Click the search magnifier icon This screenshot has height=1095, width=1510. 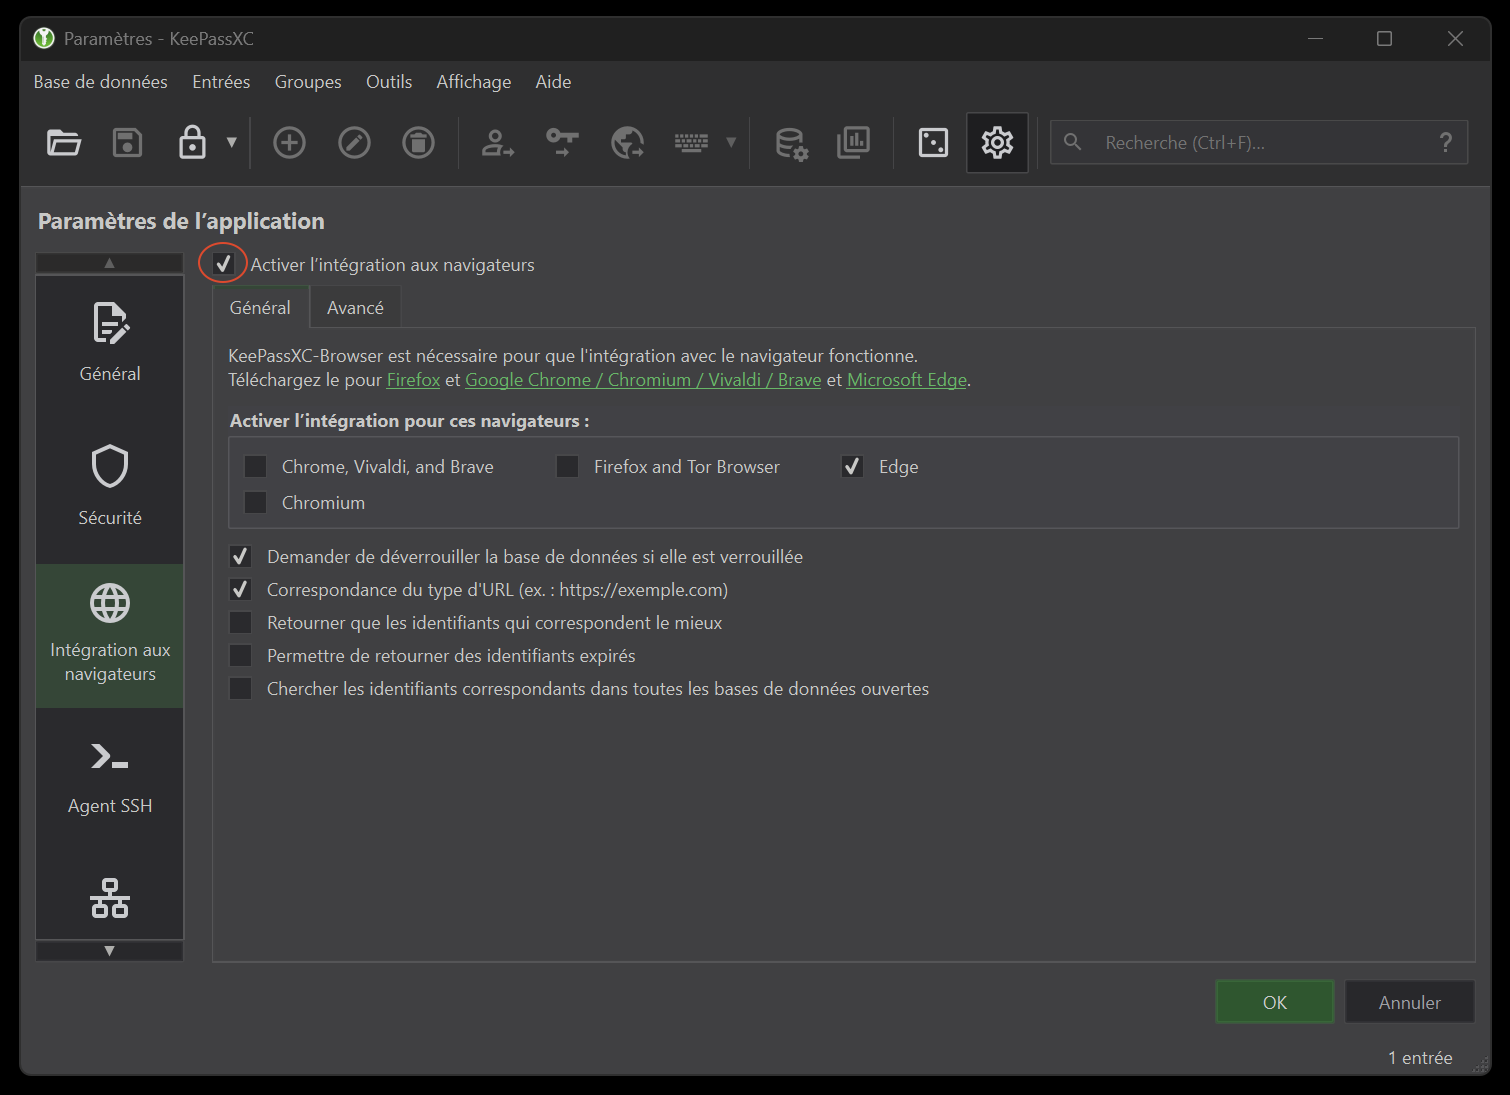tap(1073, 142)
